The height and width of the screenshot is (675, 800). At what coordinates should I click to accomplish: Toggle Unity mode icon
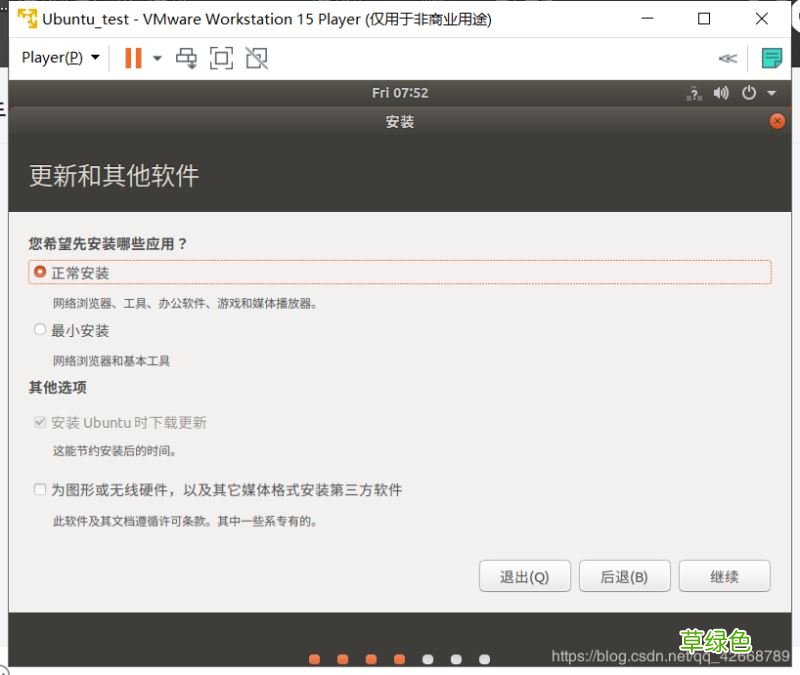point(257,58)
